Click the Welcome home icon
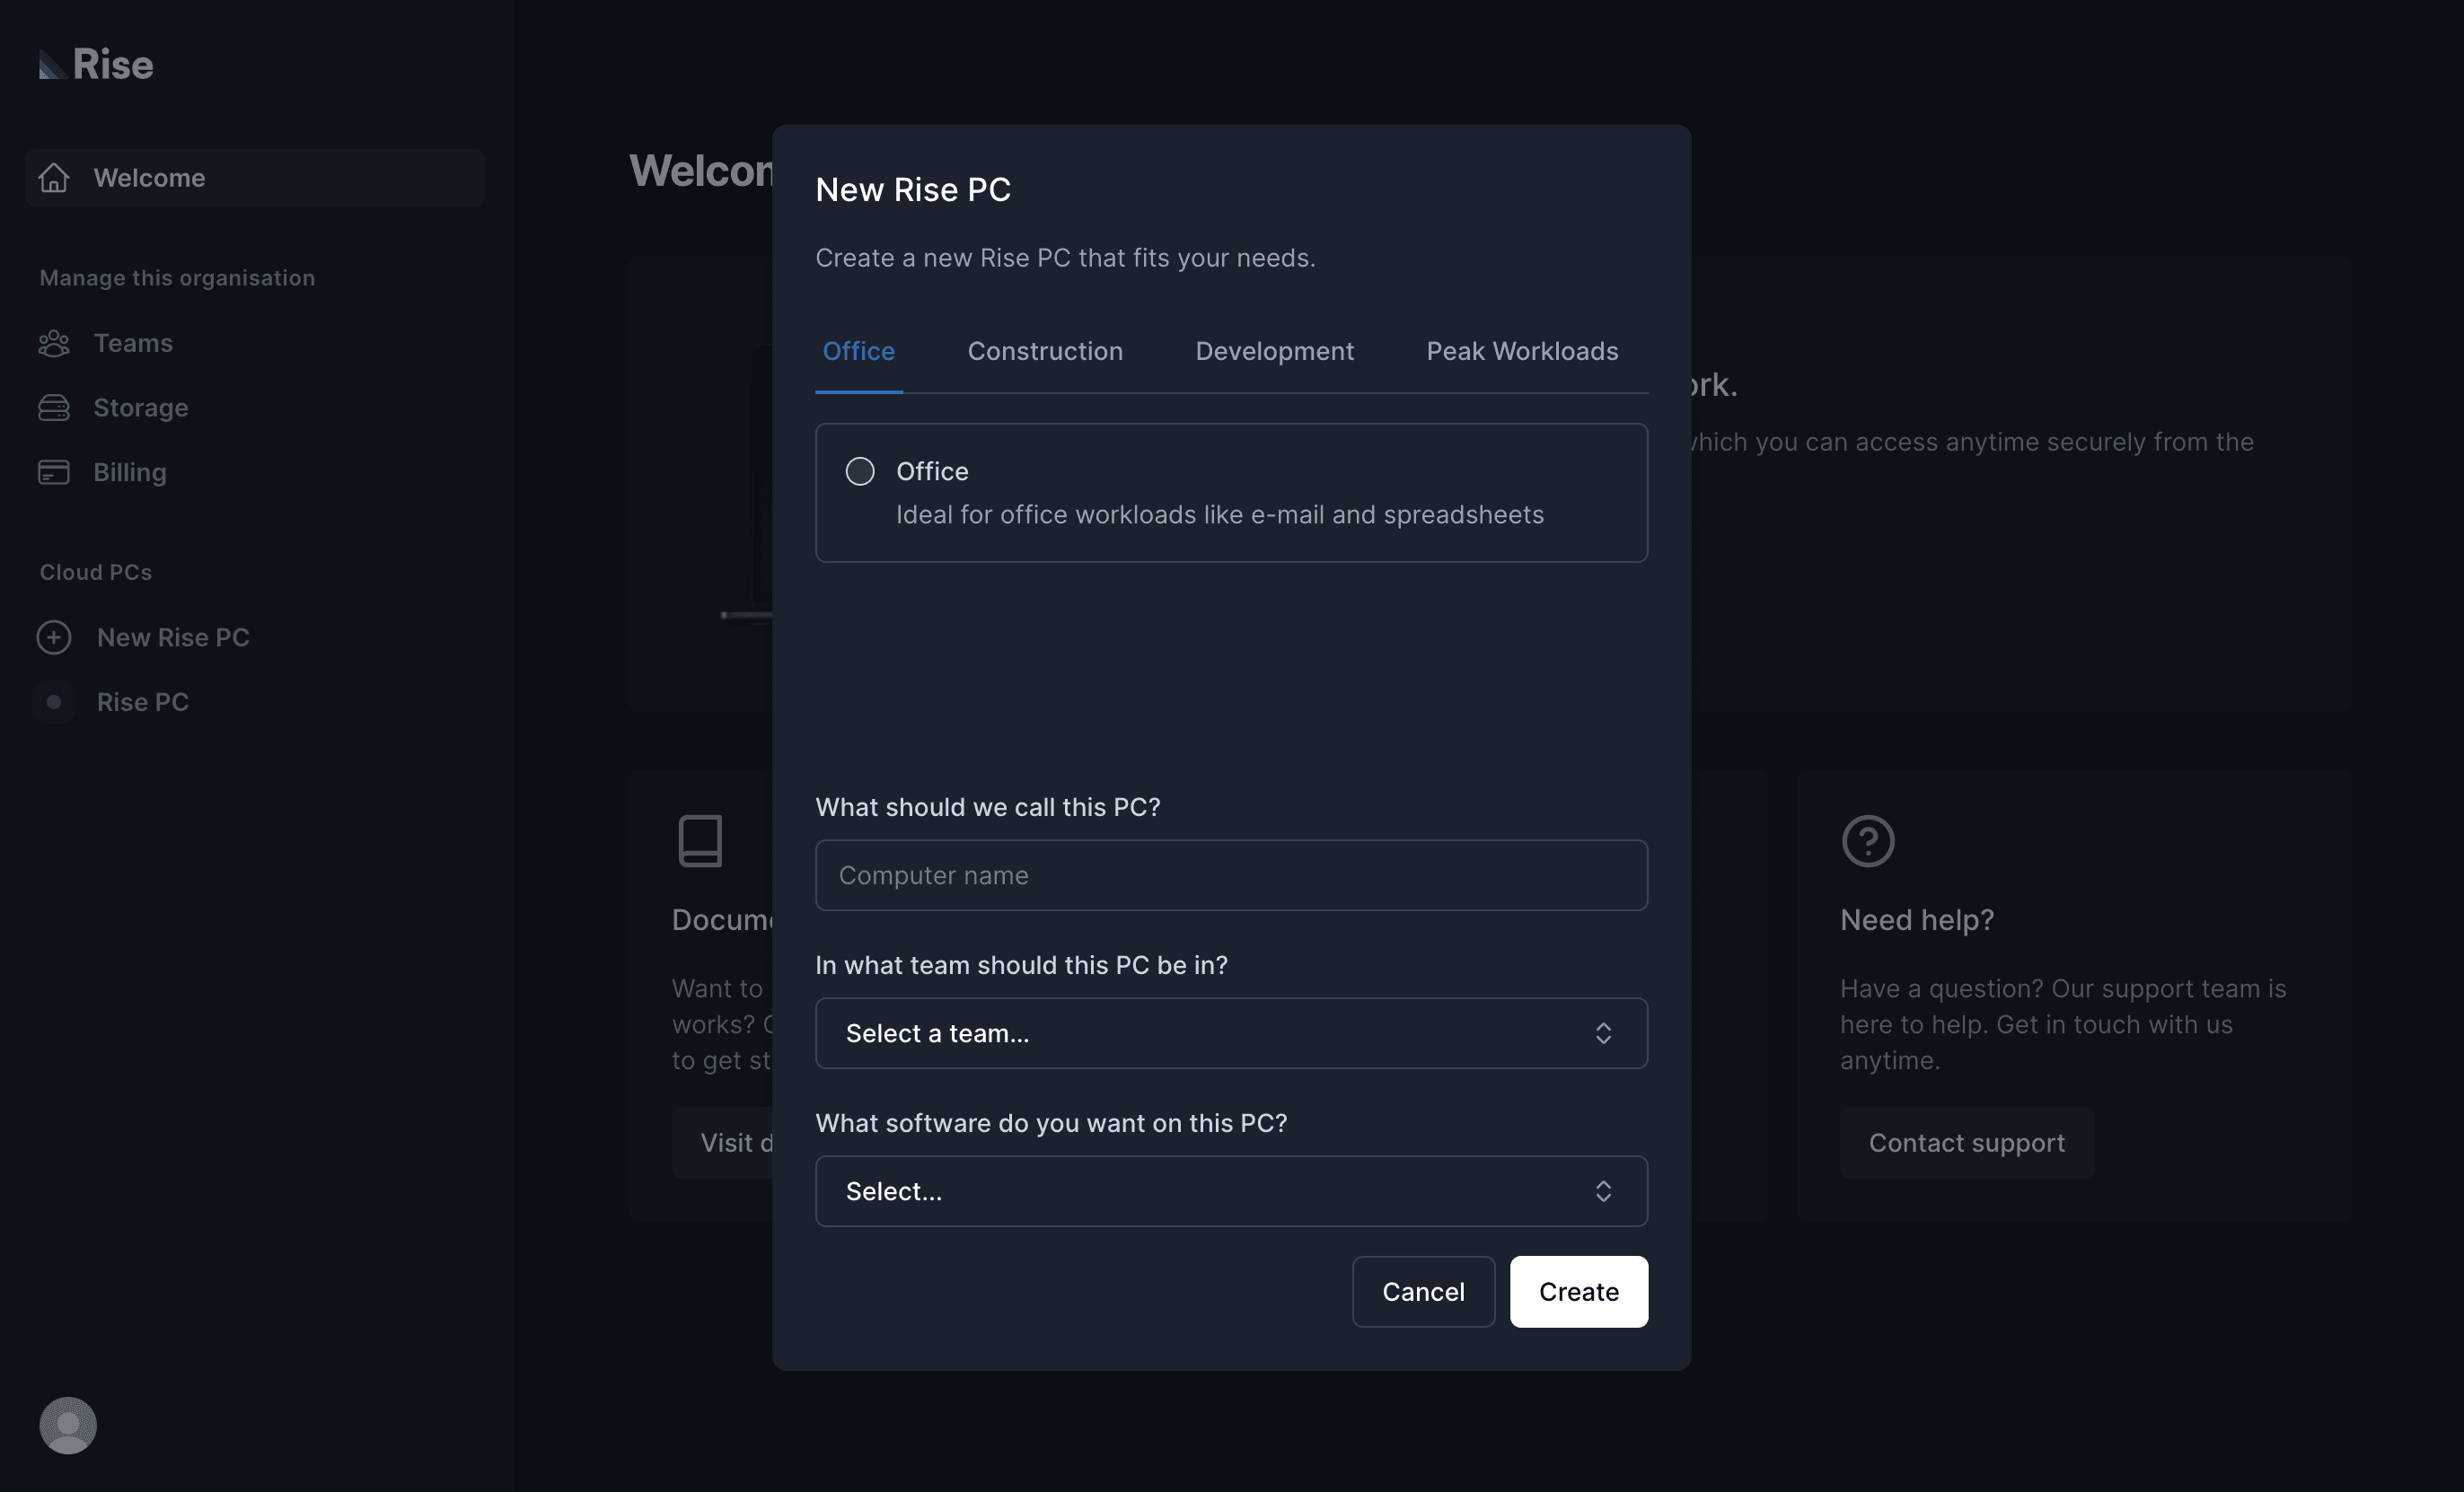This screenshot has height=1492, width=2464. click(x=54, y=178)
